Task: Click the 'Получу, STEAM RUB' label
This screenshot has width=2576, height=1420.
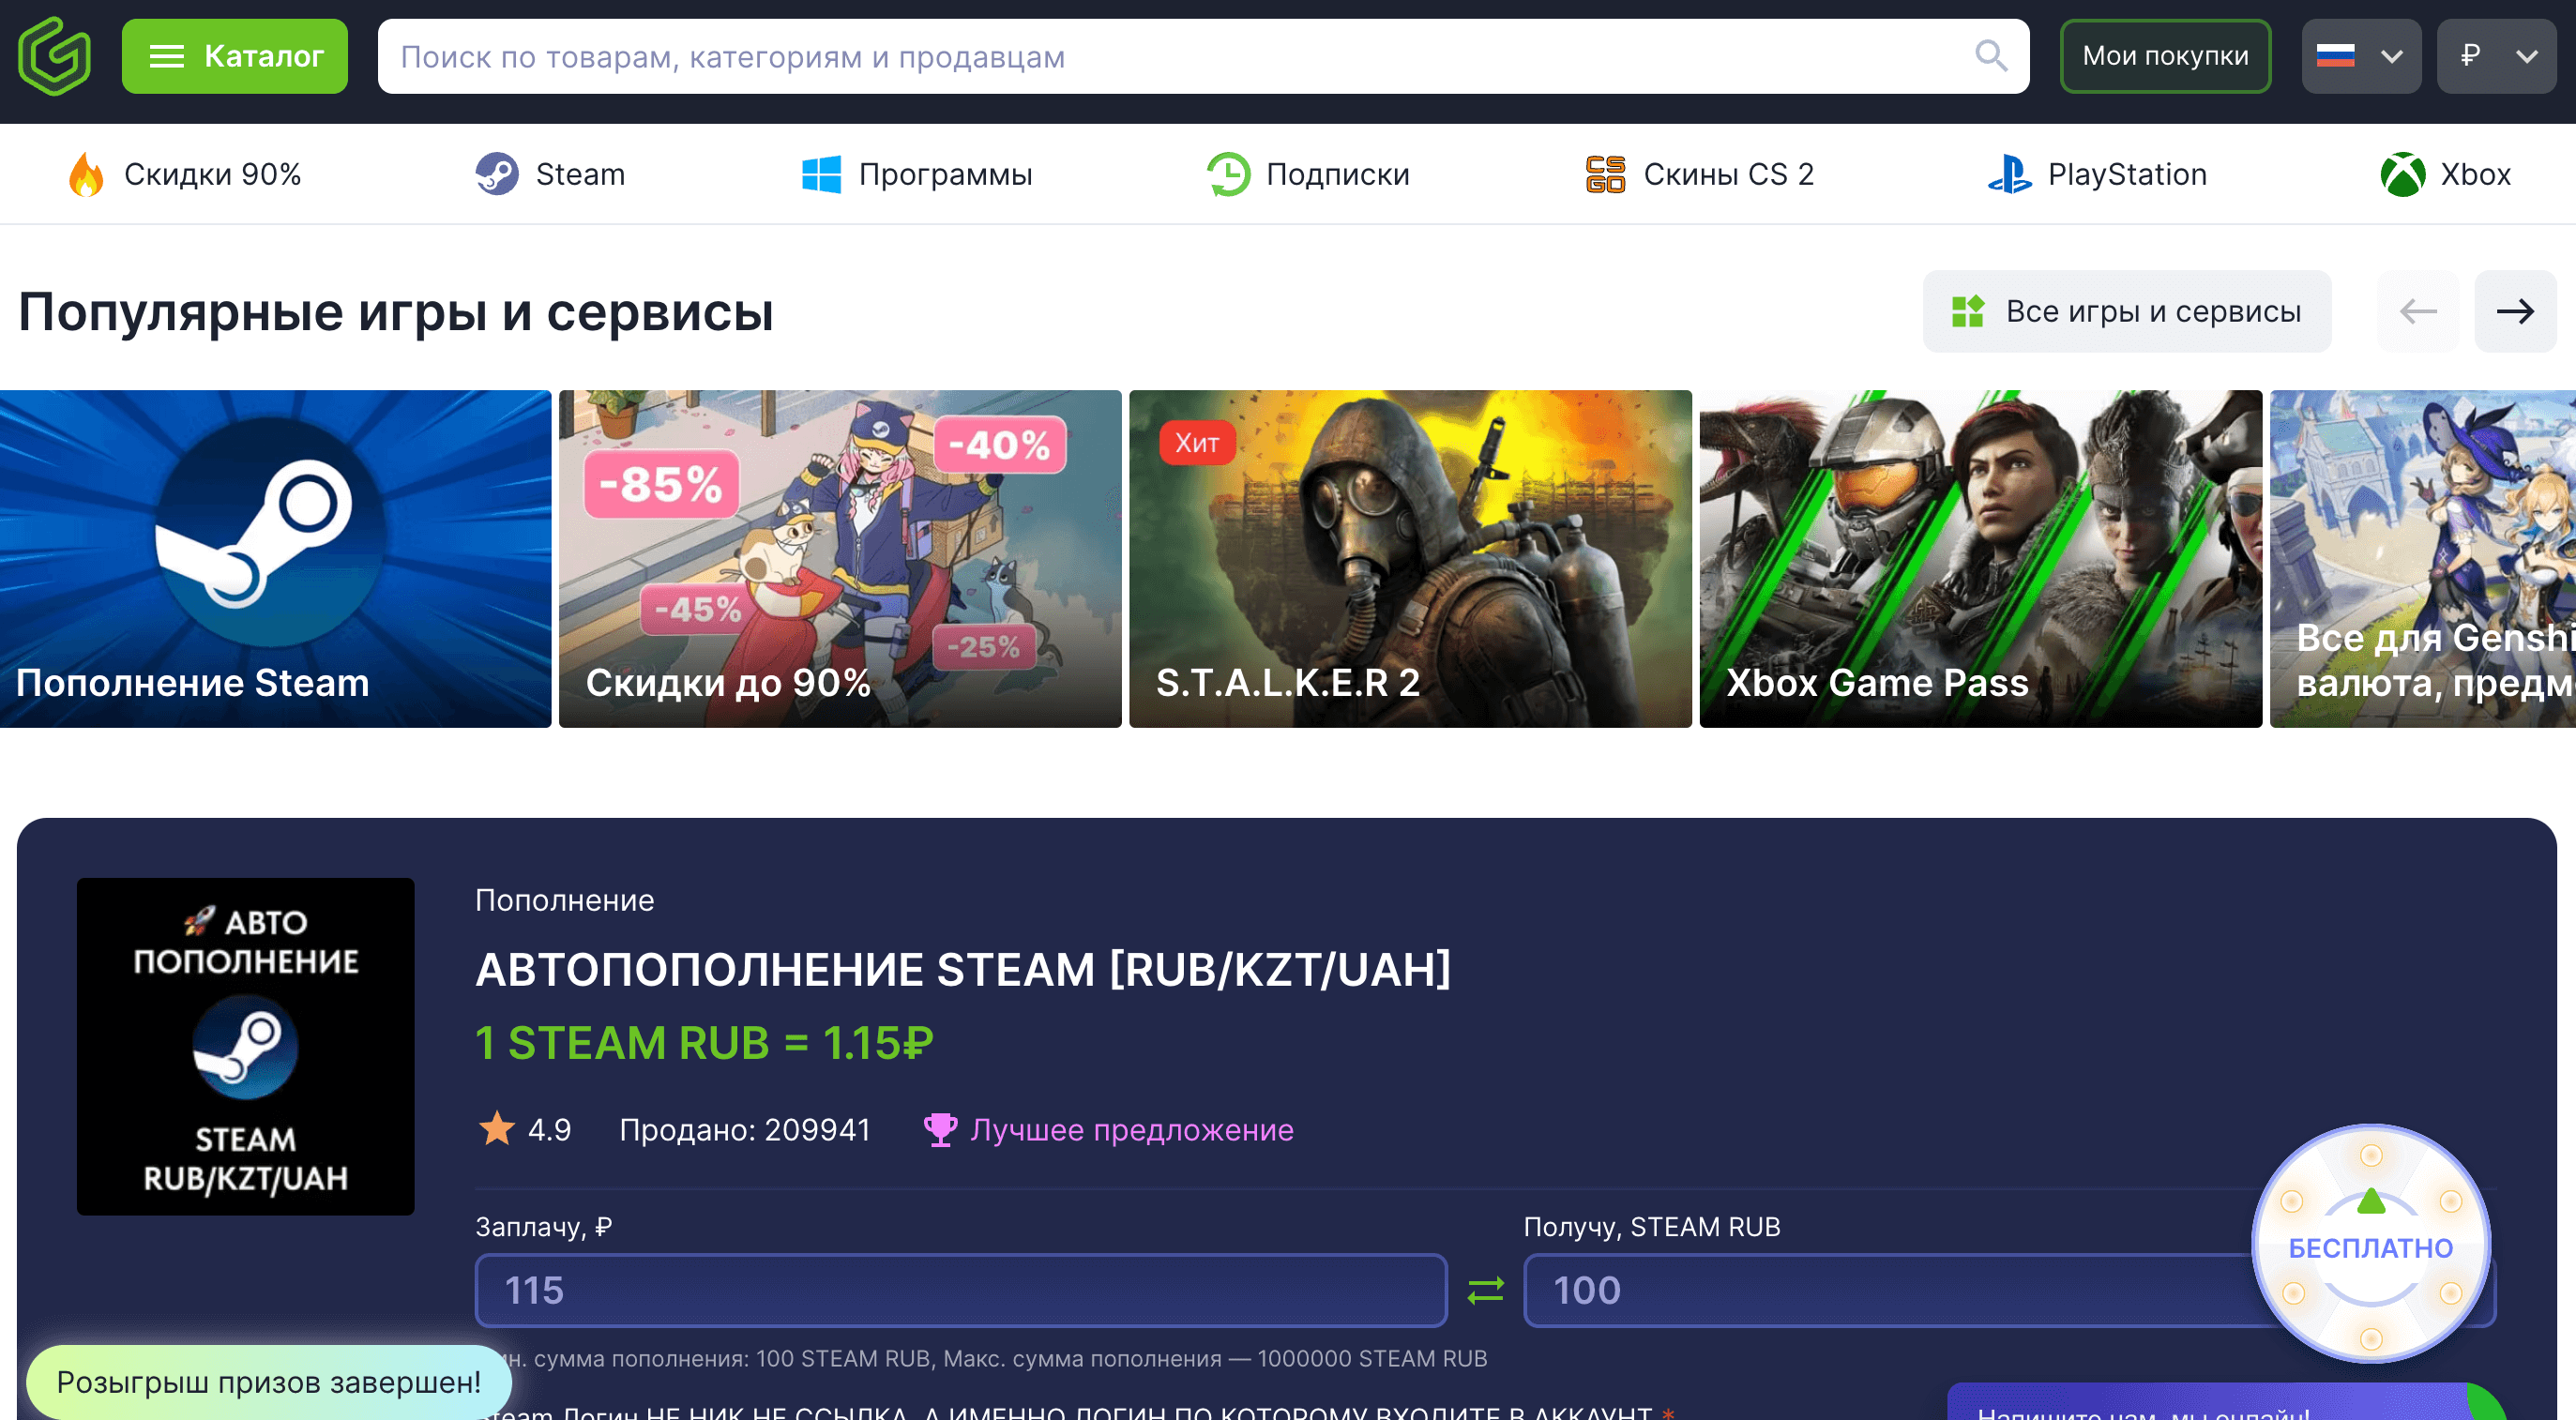Action: pyautogui.click(x=1652, y=1227)
